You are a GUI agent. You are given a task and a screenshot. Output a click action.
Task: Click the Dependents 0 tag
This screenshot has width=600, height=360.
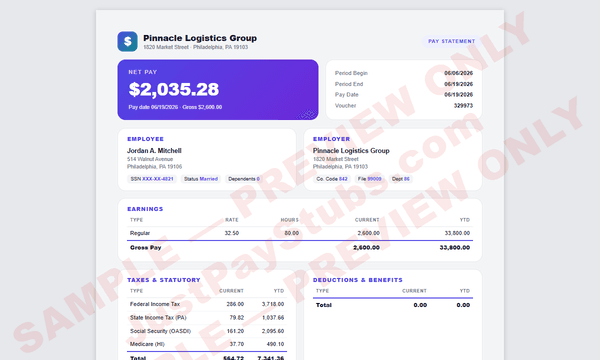click(244, 179)
